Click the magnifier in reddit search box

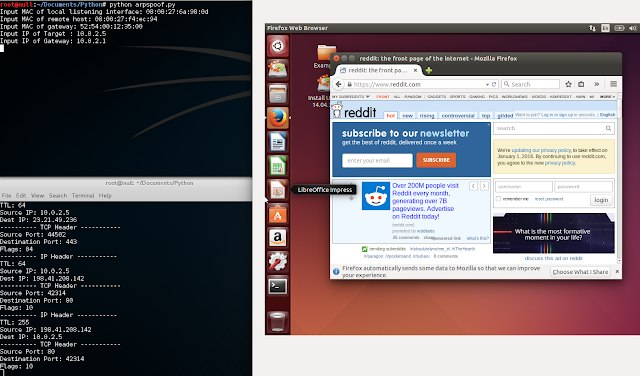(x=608, y=128)
